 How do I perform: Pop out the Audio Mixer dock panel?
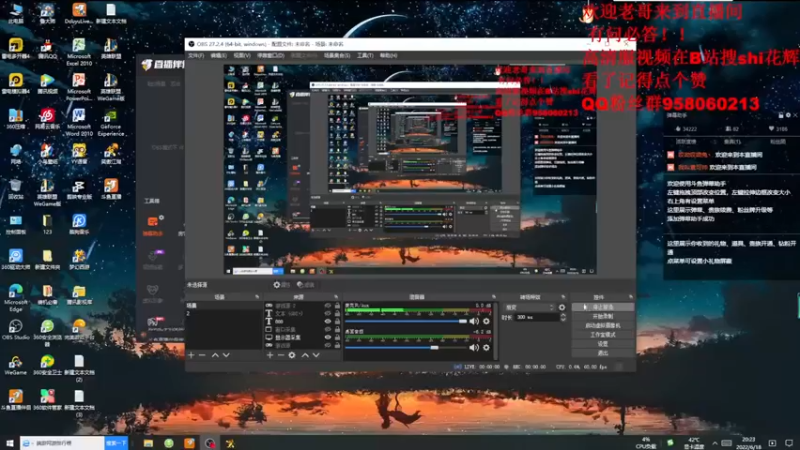[x=493, y=296]
